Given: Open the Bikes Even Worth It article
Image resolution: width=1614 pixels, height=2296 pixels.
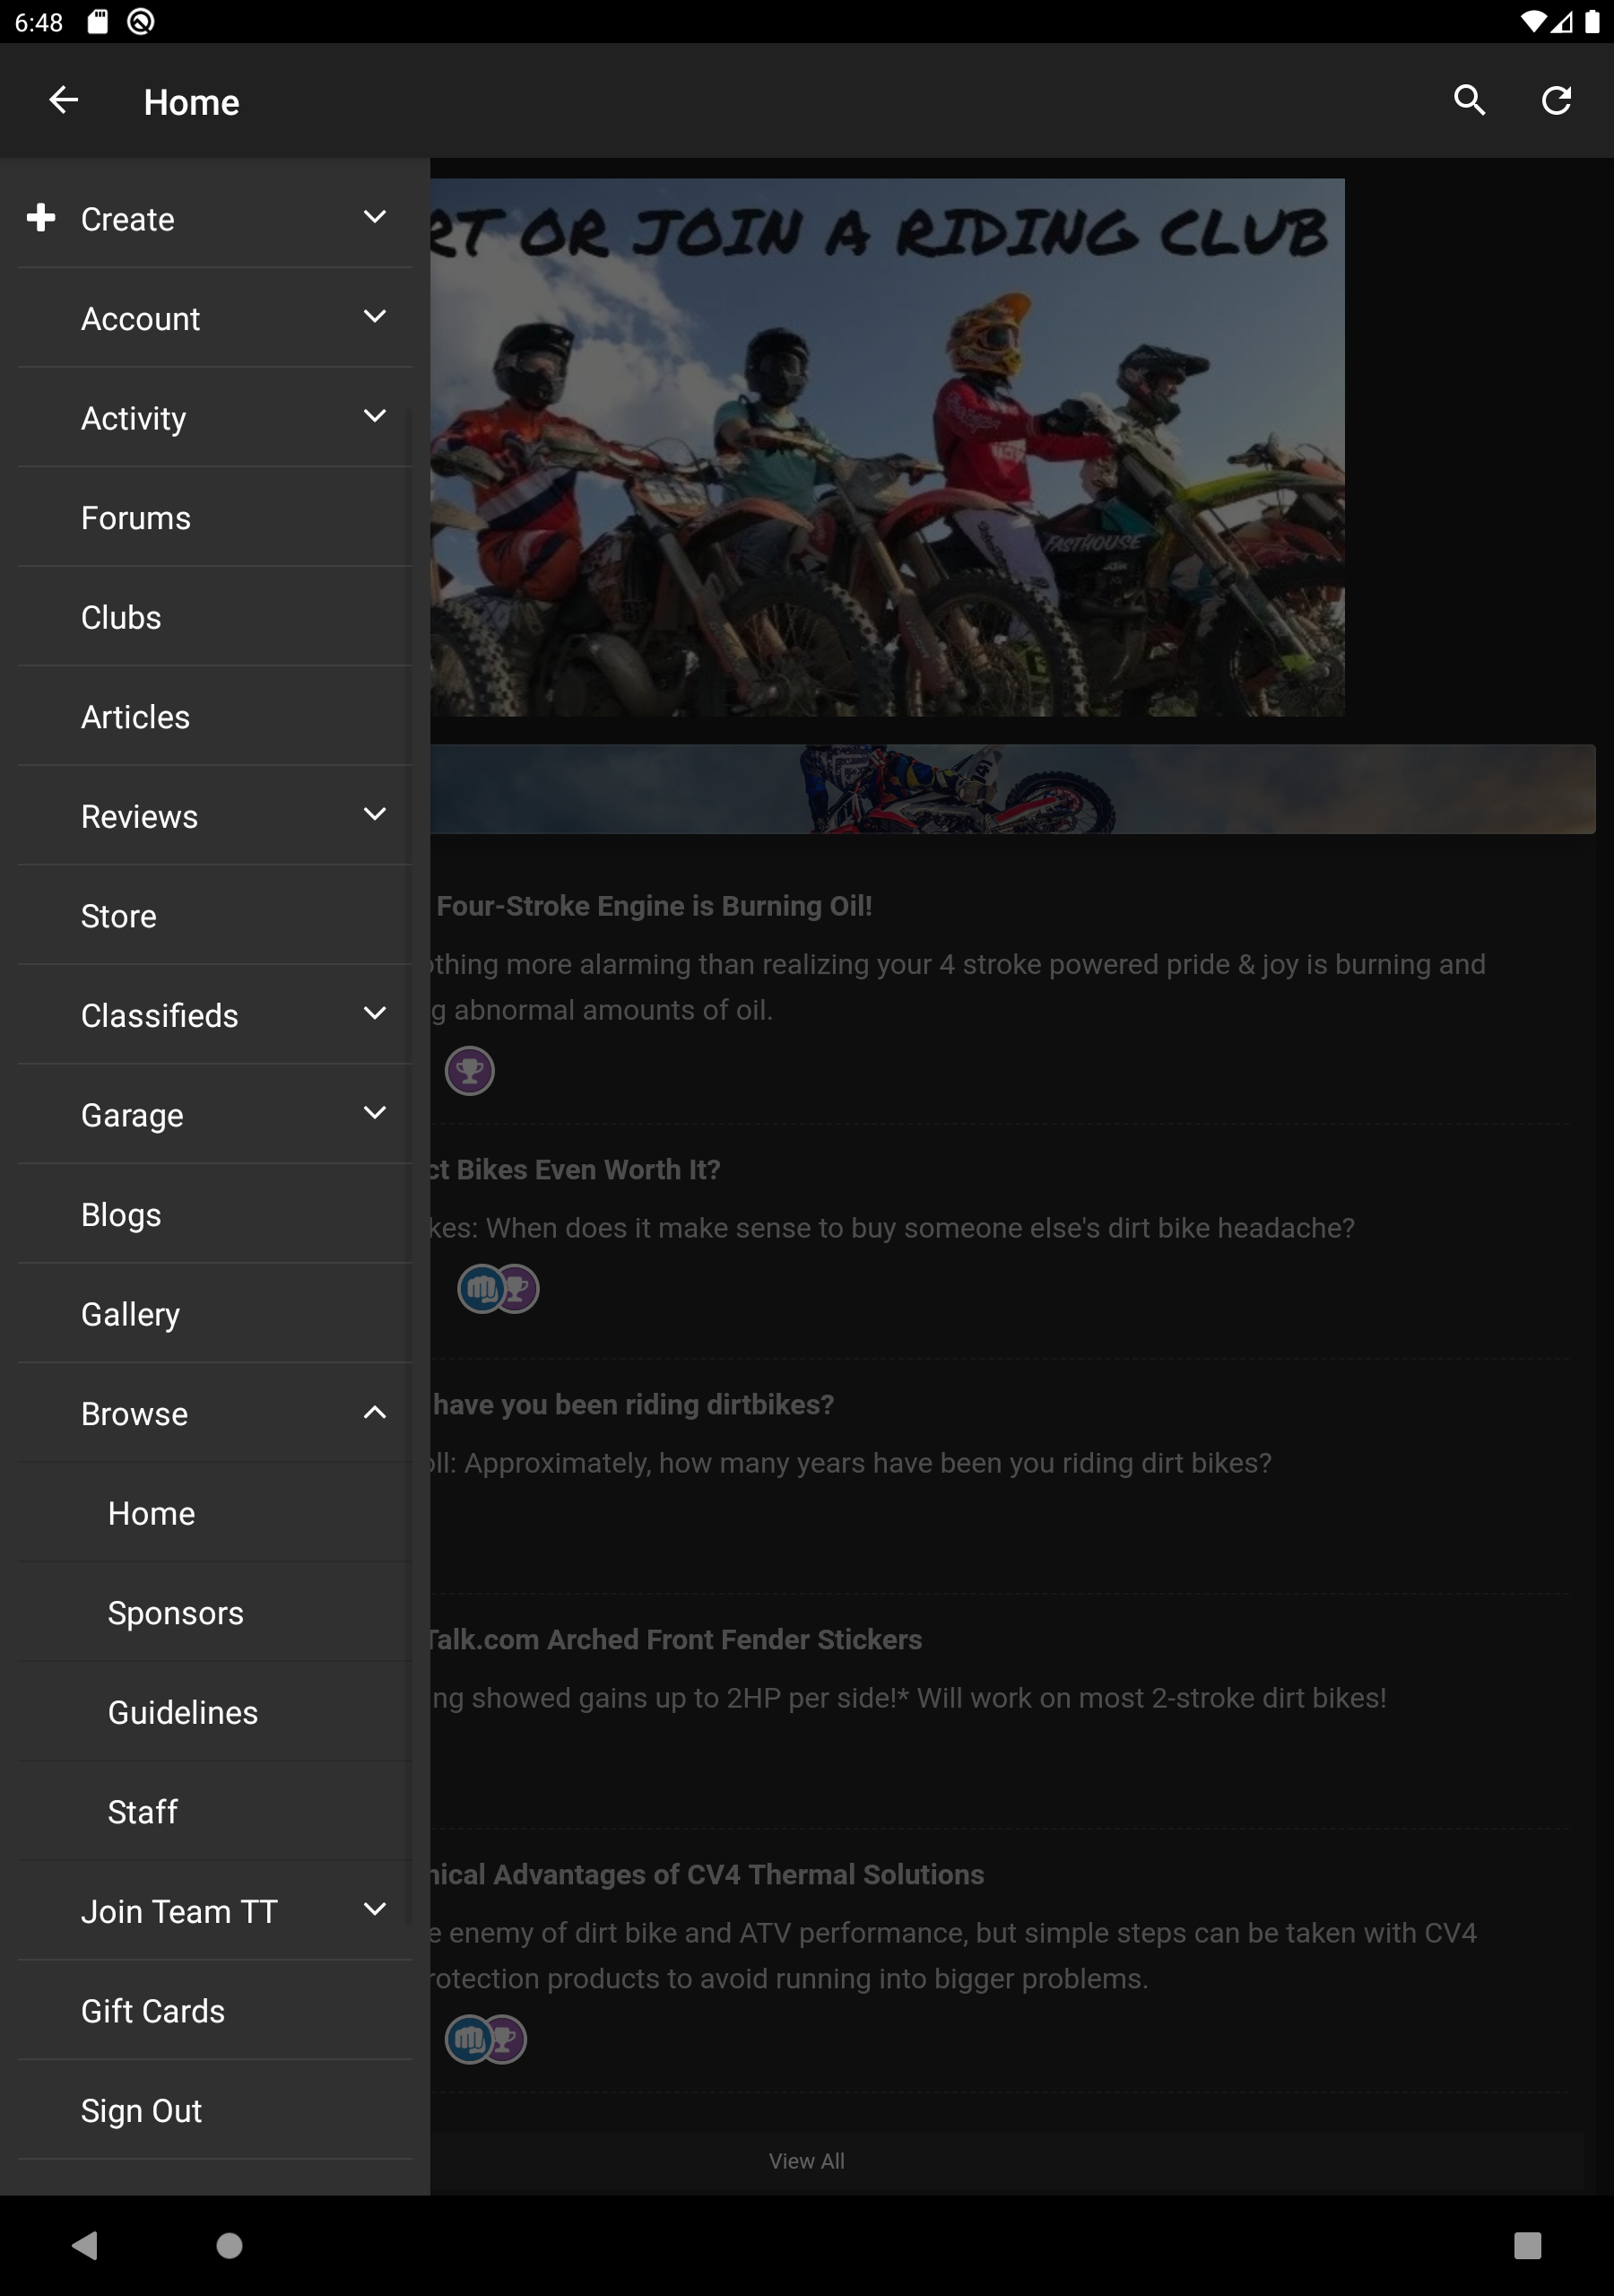Looking at the screenshot, I should [575, 1170].
